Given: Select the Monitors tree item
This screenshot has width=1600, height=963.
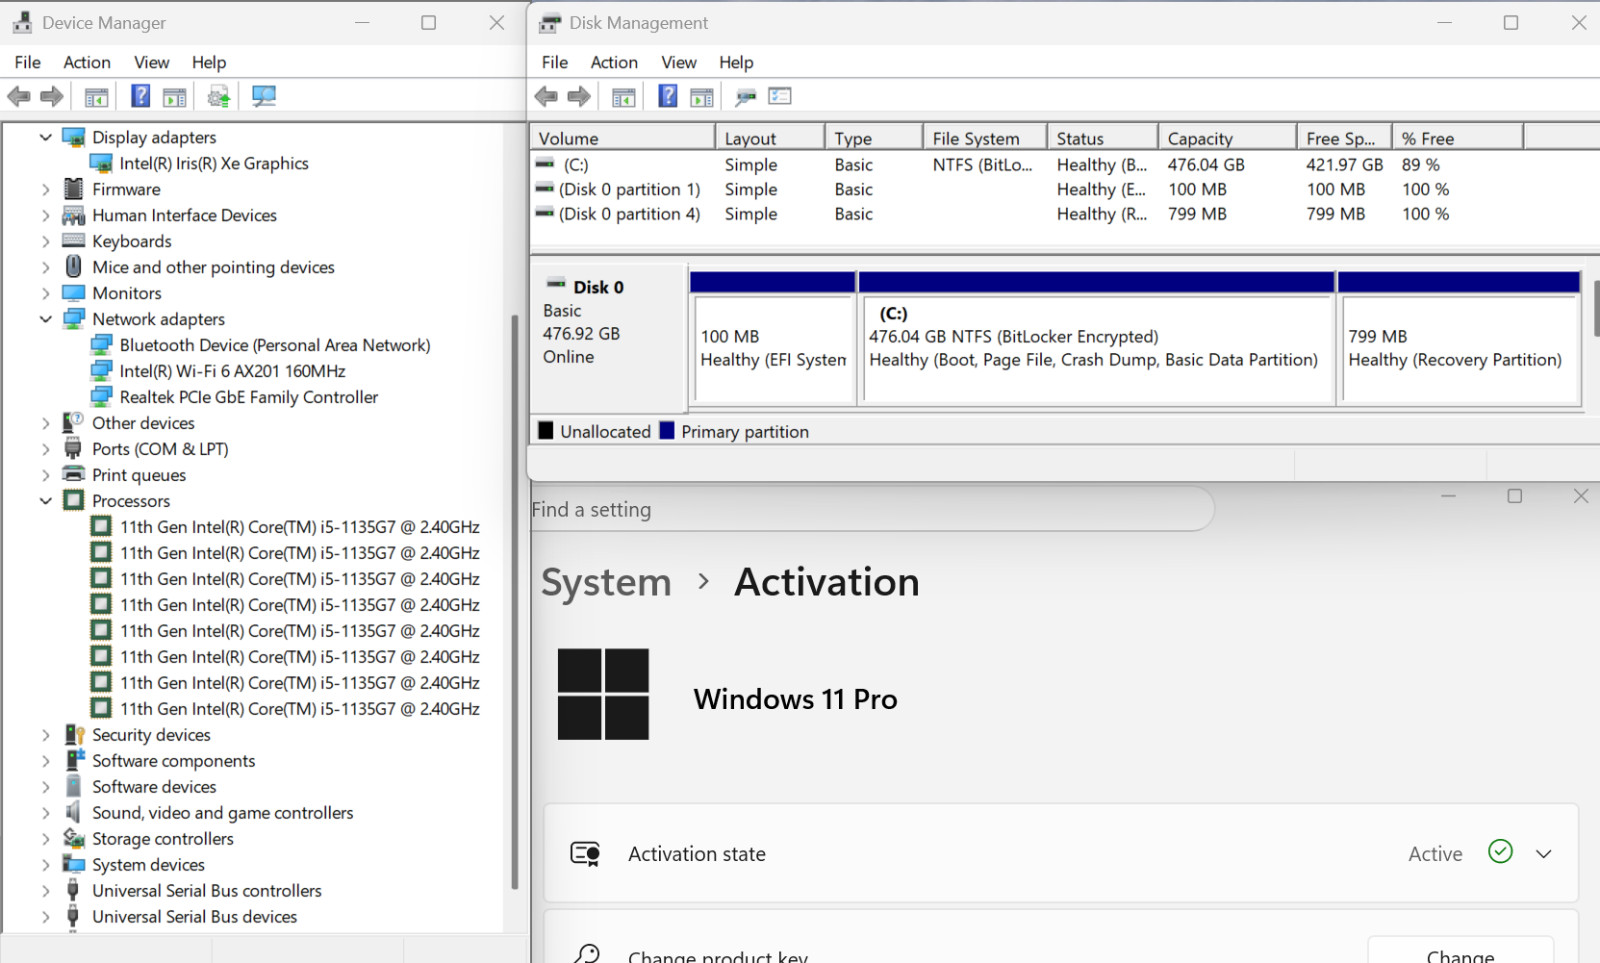Looking at the screenshot, I should point(127,293).
